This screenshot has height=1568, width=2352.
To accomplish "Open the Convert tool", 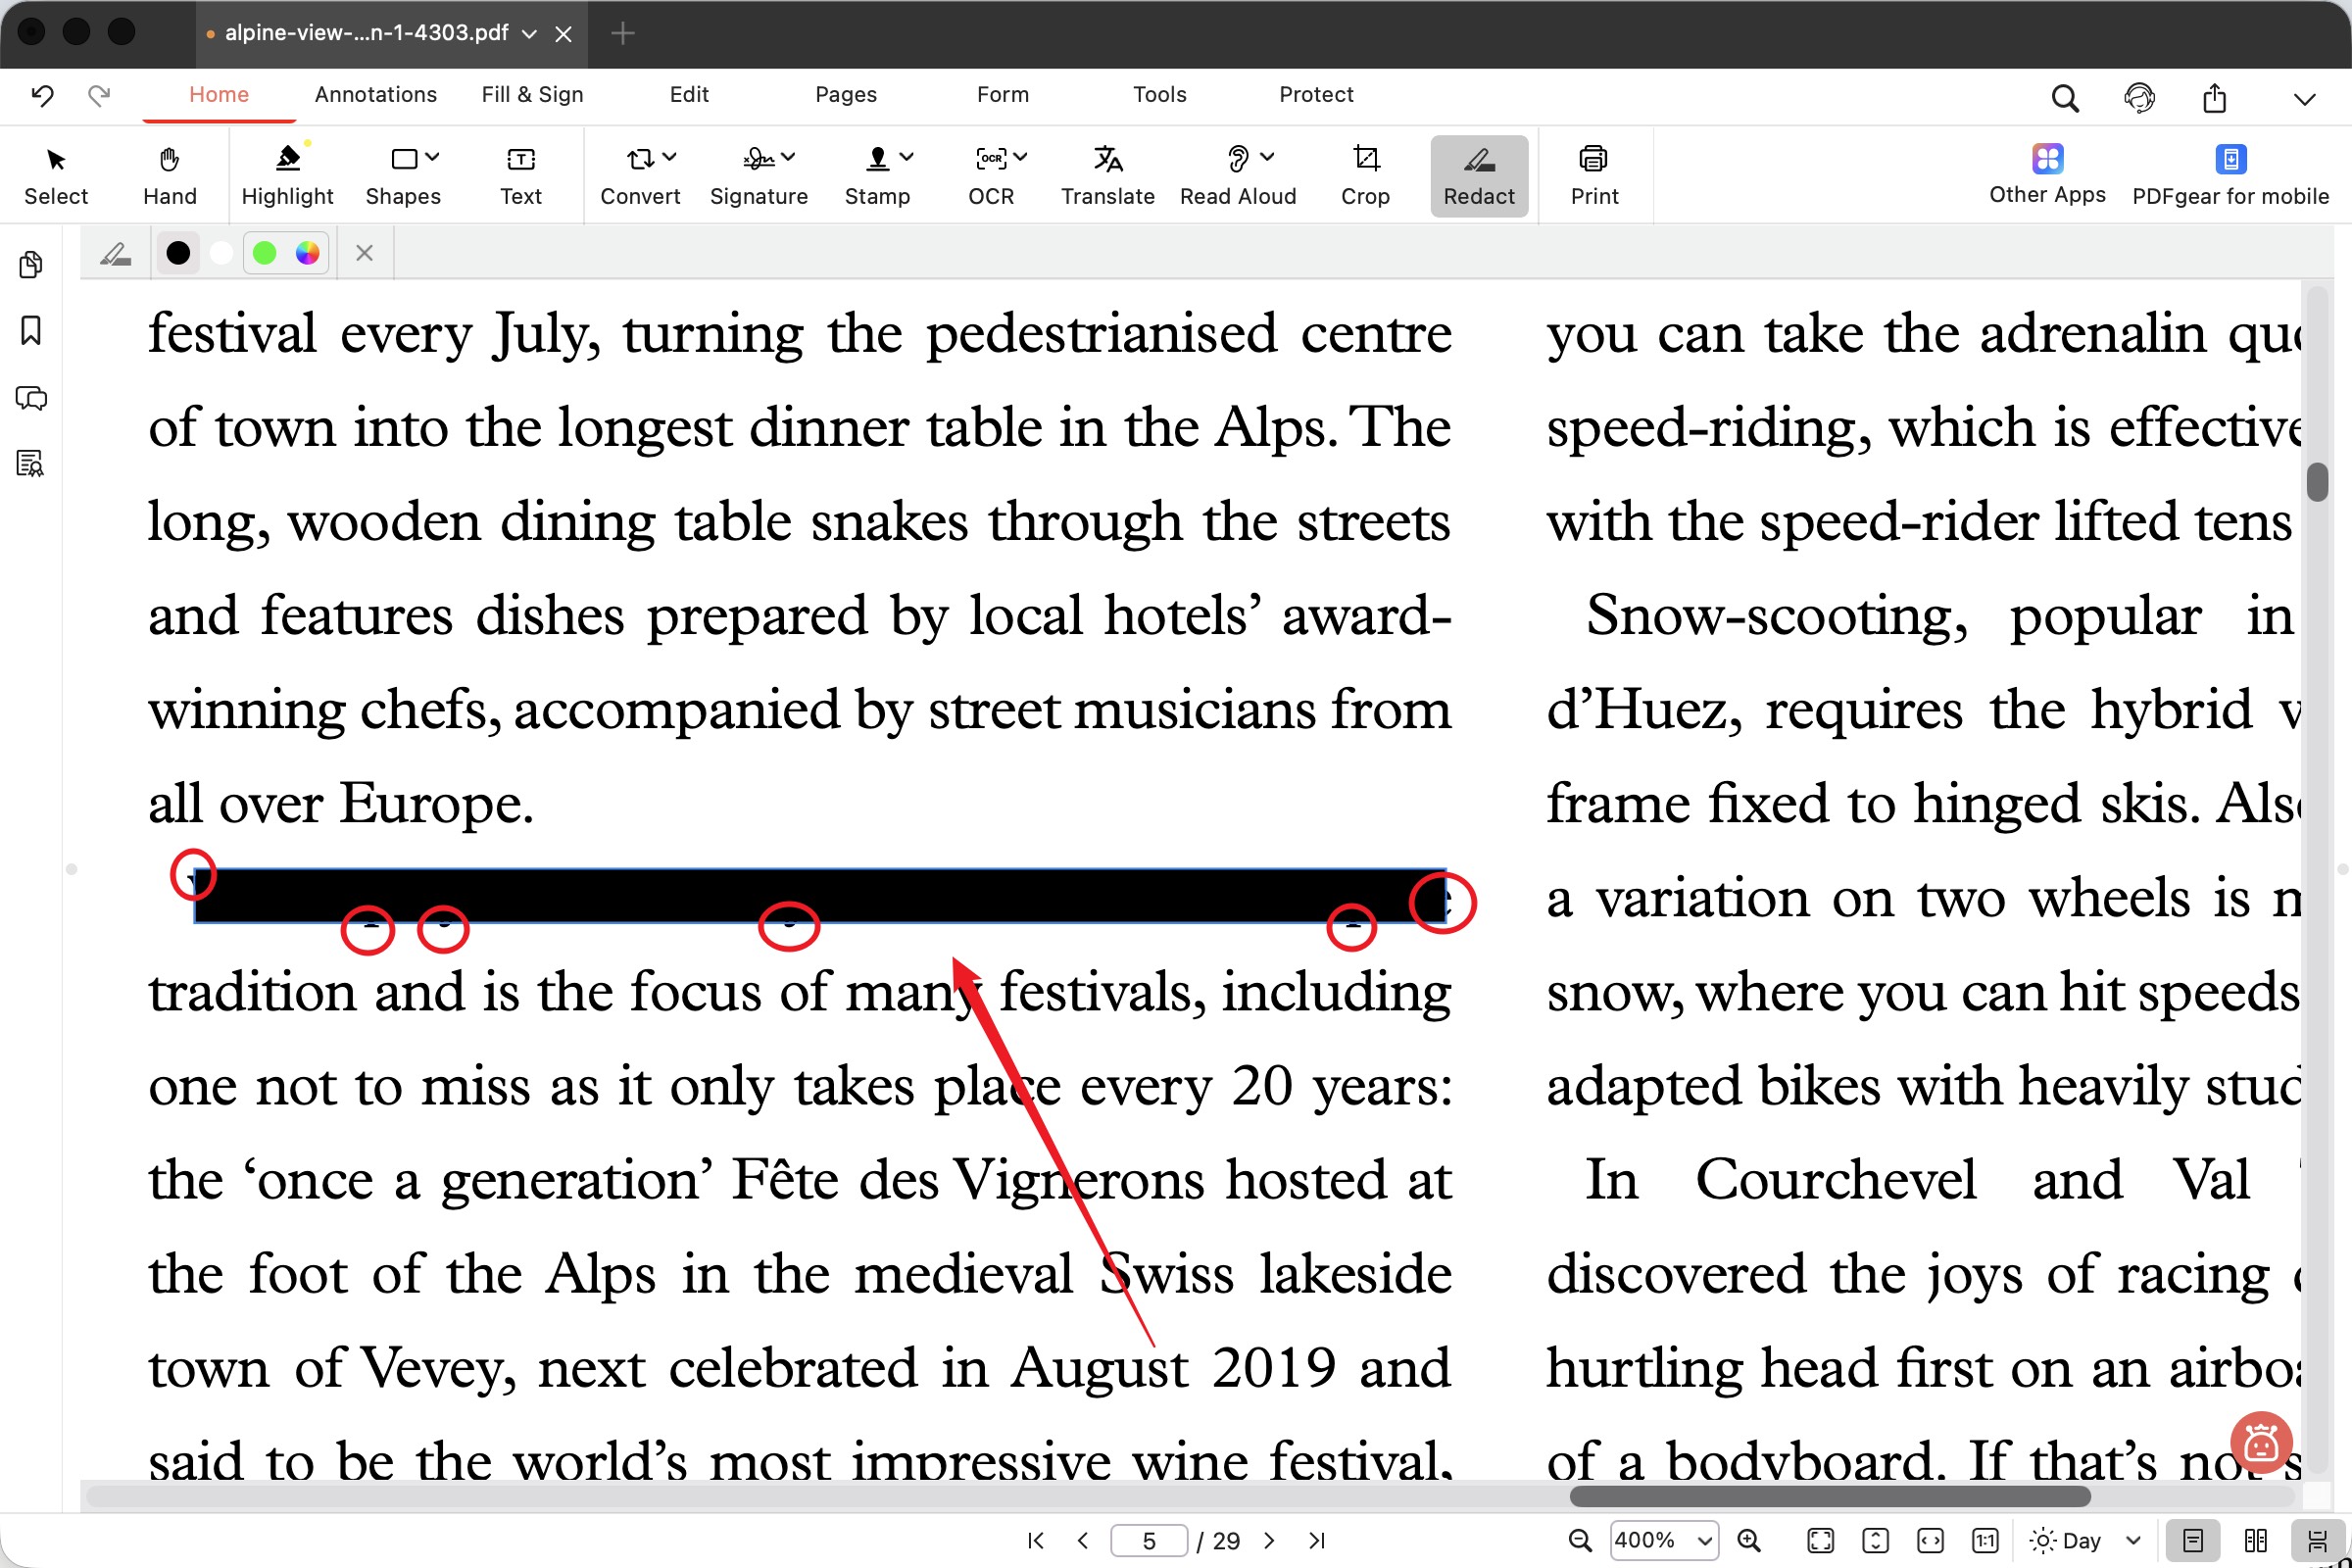I will (x=640, y=176).
